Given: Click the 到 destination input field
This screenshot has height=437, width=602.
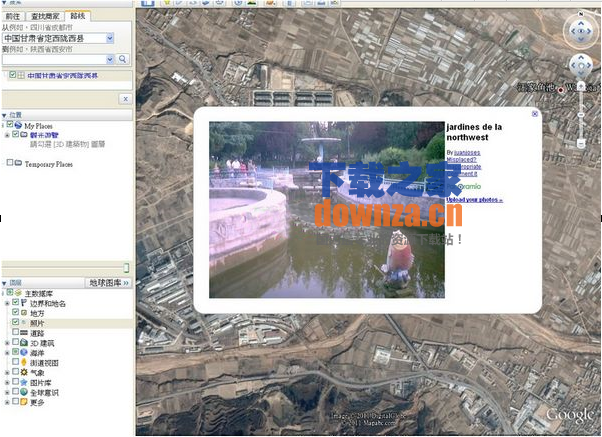Looking at the screenshot, I should coord(54,59).
